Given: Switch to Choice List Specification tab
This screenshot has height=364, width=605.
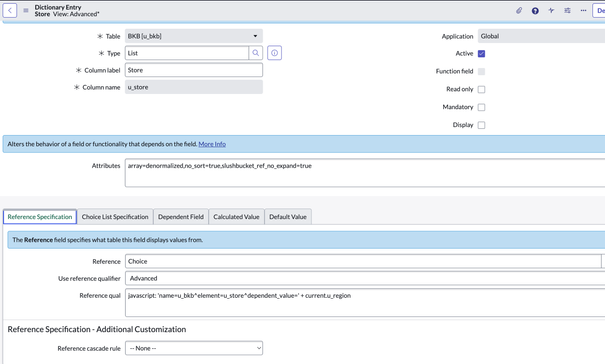Looking at the screenshot, I should point(115,217).
